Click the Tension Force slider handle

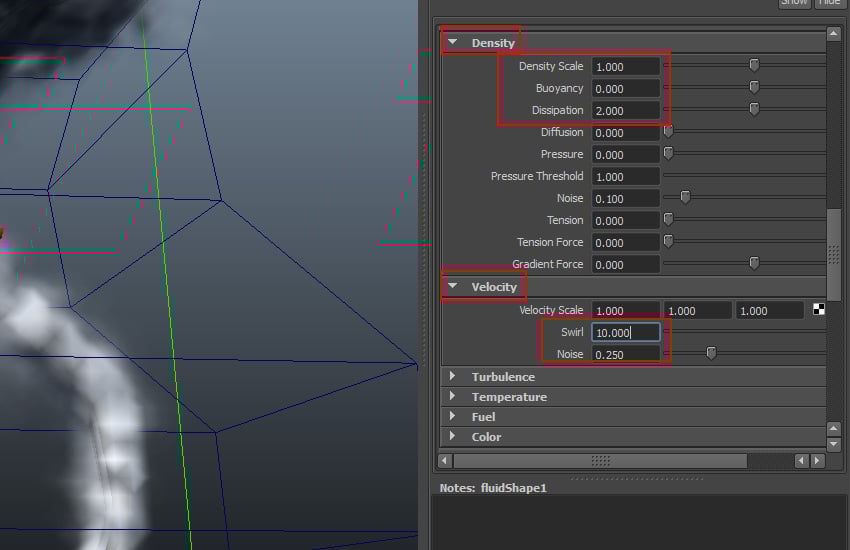point(668,241)
